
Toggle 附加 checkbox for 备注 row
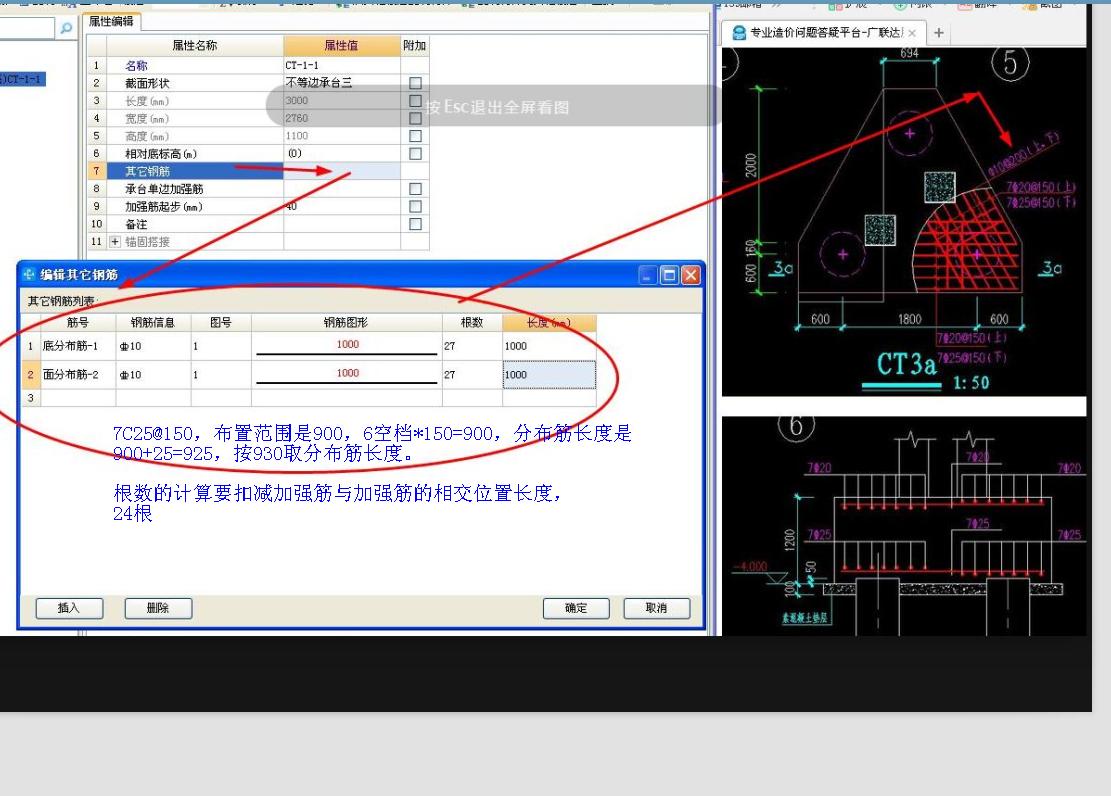[x=415, y=224]
